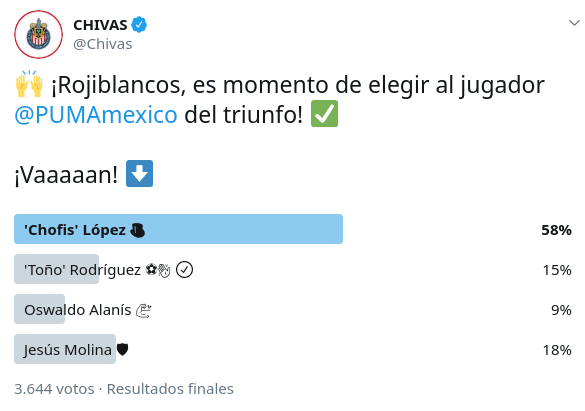Click the flexed bicep emoji

click(x=143, y=310)
